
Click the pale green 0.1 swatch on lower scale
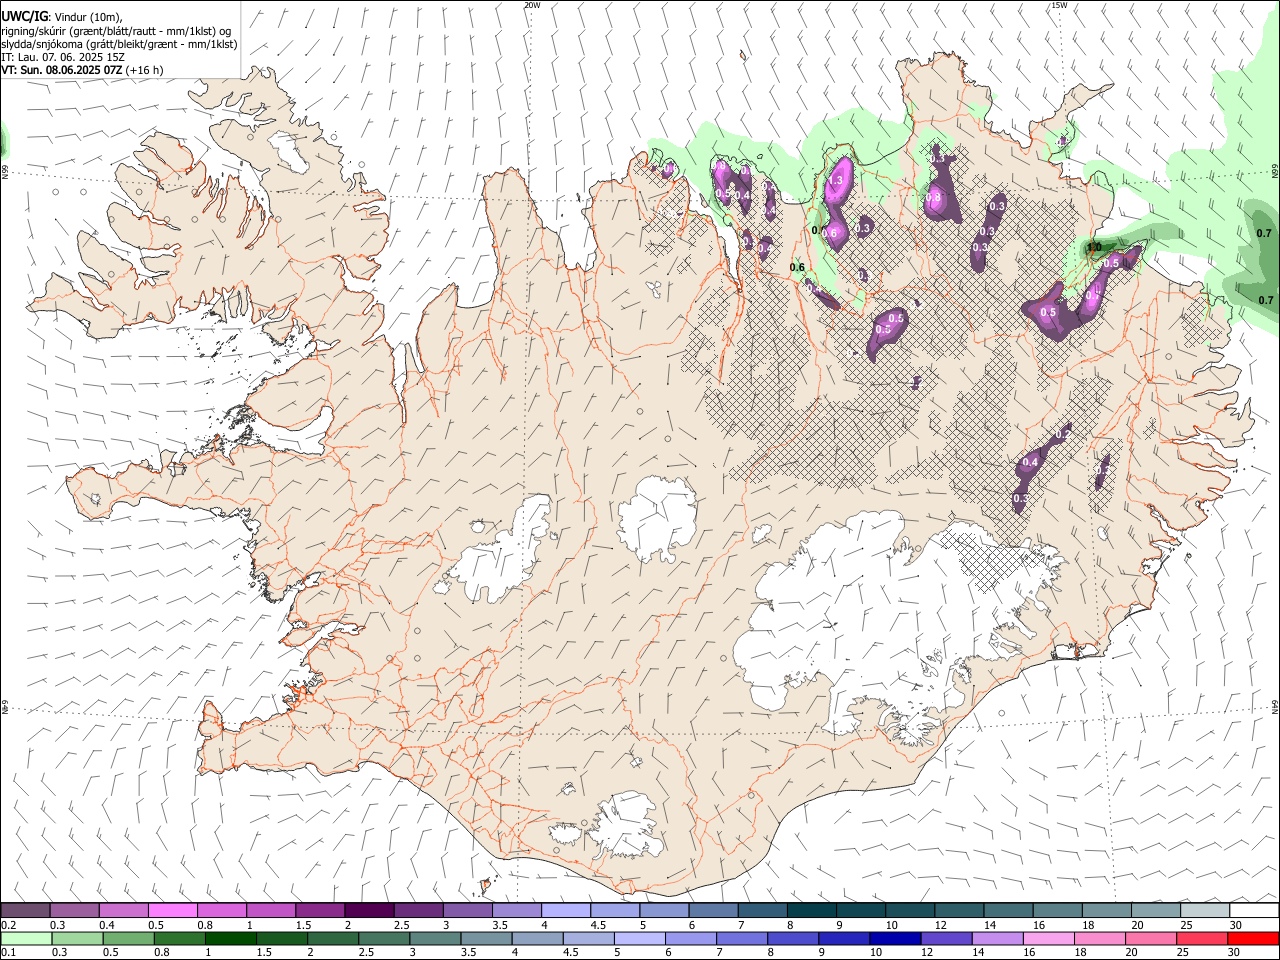tap(27, 939)
